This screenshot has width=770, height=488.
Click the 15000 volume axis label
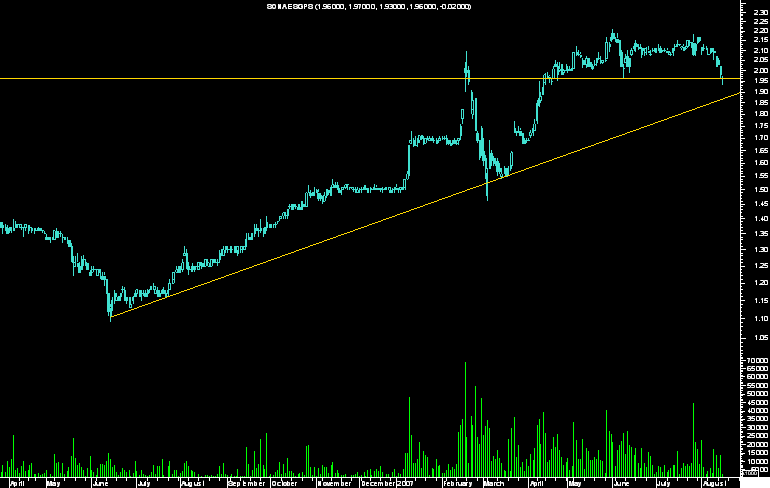point(758,453)
